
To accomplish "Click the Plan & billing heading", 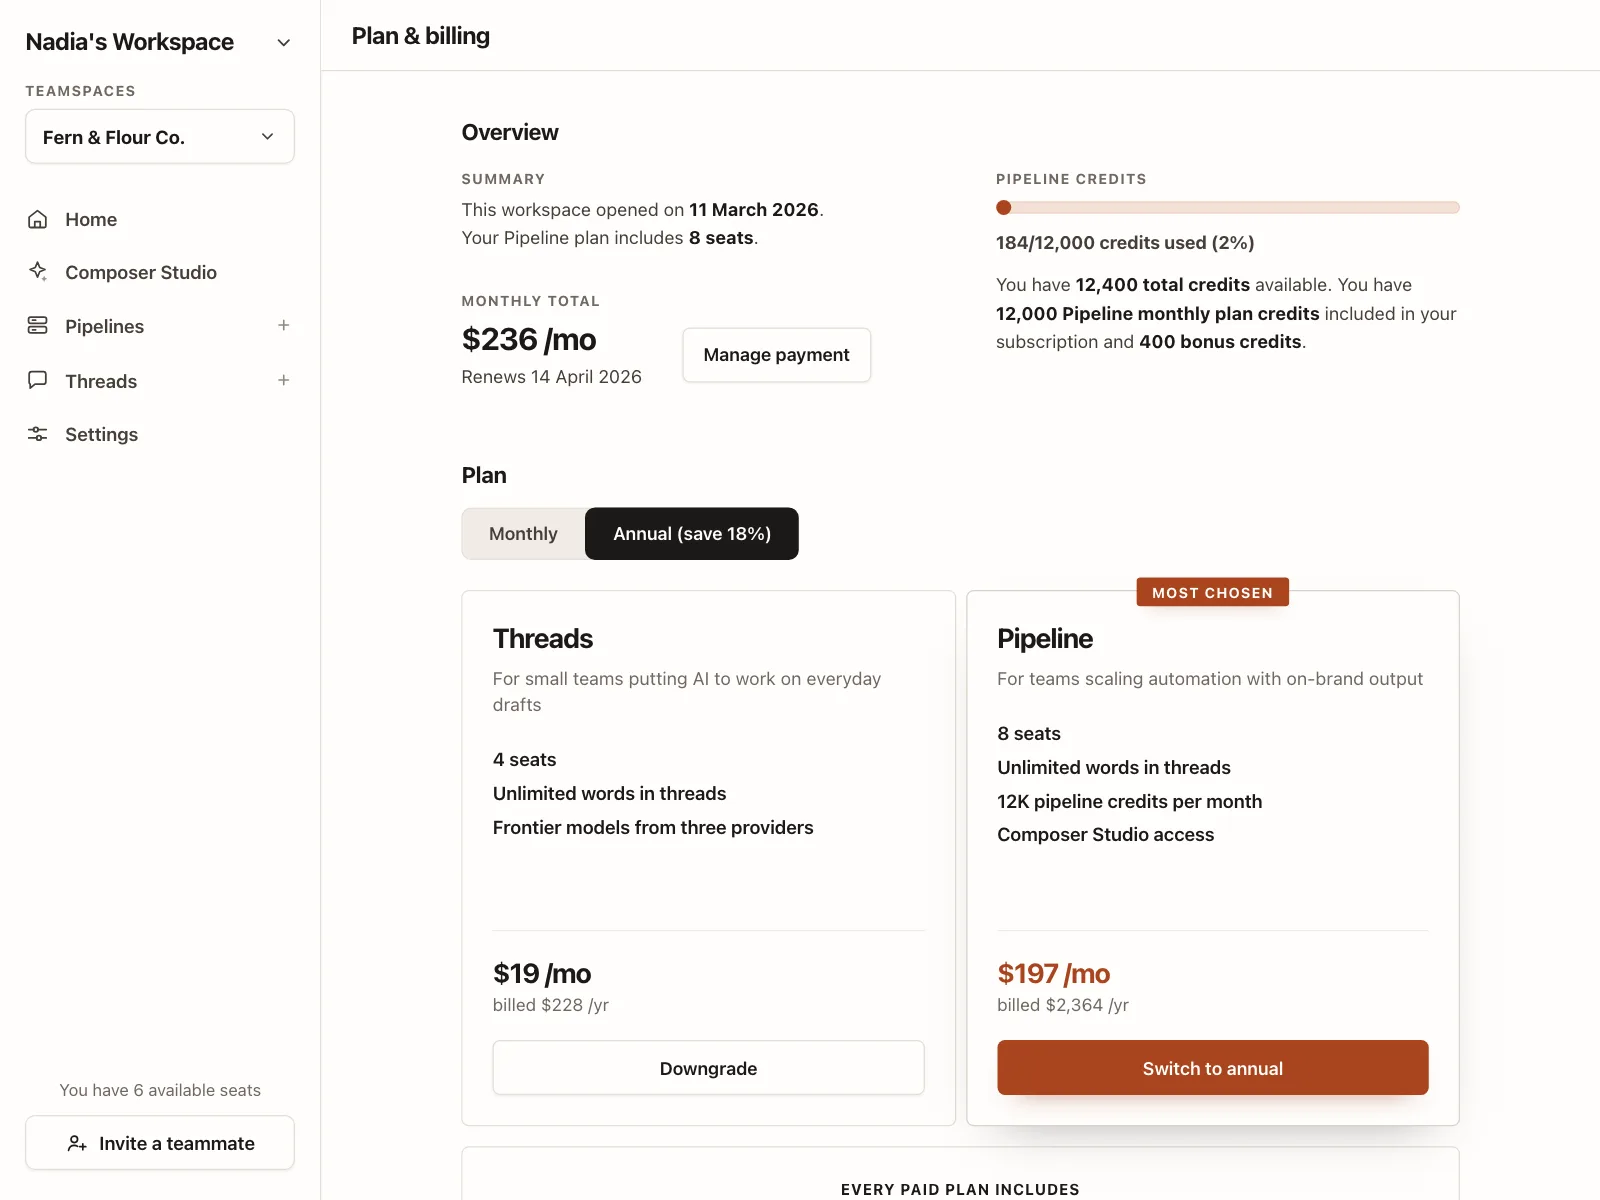I will click(x=421, y=36).
